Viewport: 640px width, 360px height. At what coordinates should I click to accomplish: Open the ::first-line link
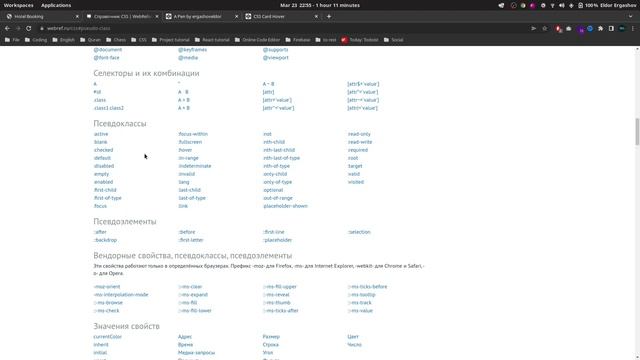273,232
